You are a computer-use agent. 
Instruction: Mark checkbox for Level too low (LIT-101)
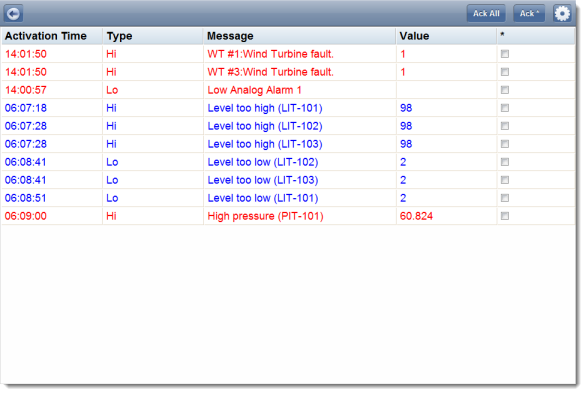click(505, 198)
